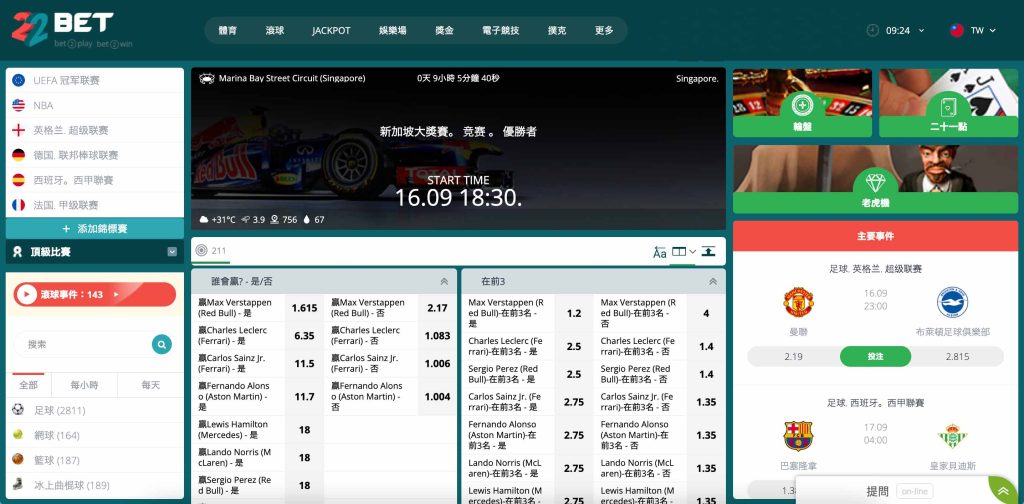
Task: Click the 二十一點 blackjack tile
Action: pyautogui.click(x=948, y=102)
